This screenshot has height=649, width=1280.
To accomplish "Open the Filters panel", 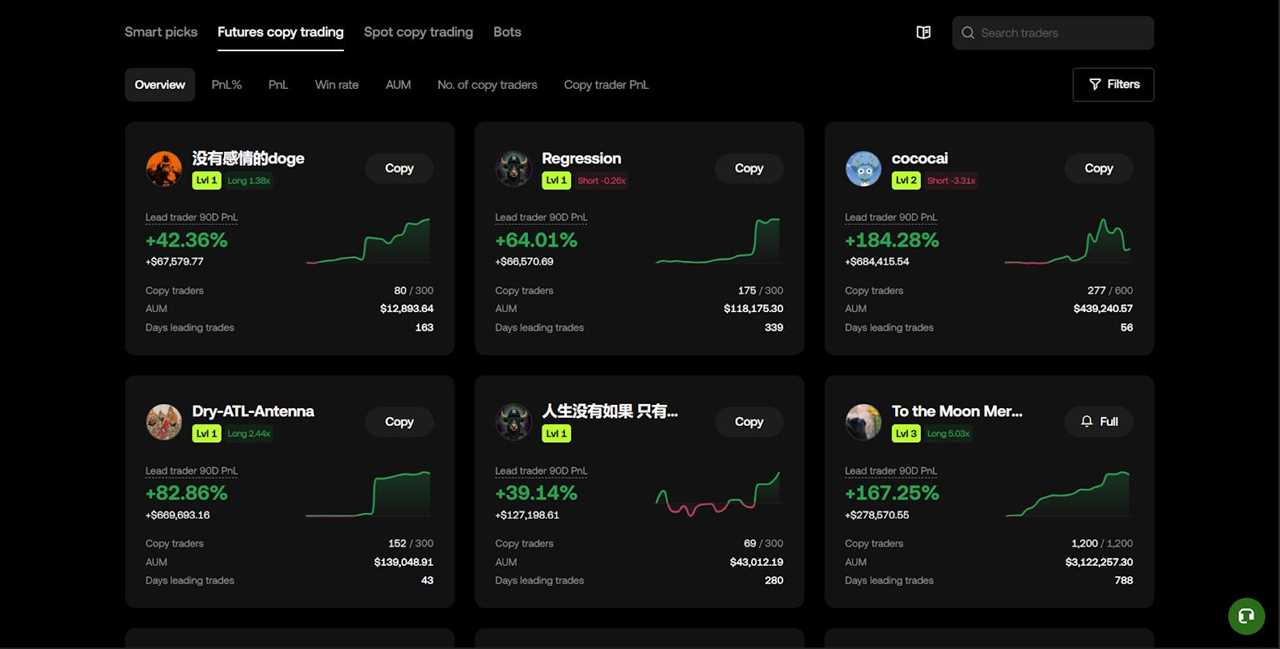I will [x=1113, y=84].
